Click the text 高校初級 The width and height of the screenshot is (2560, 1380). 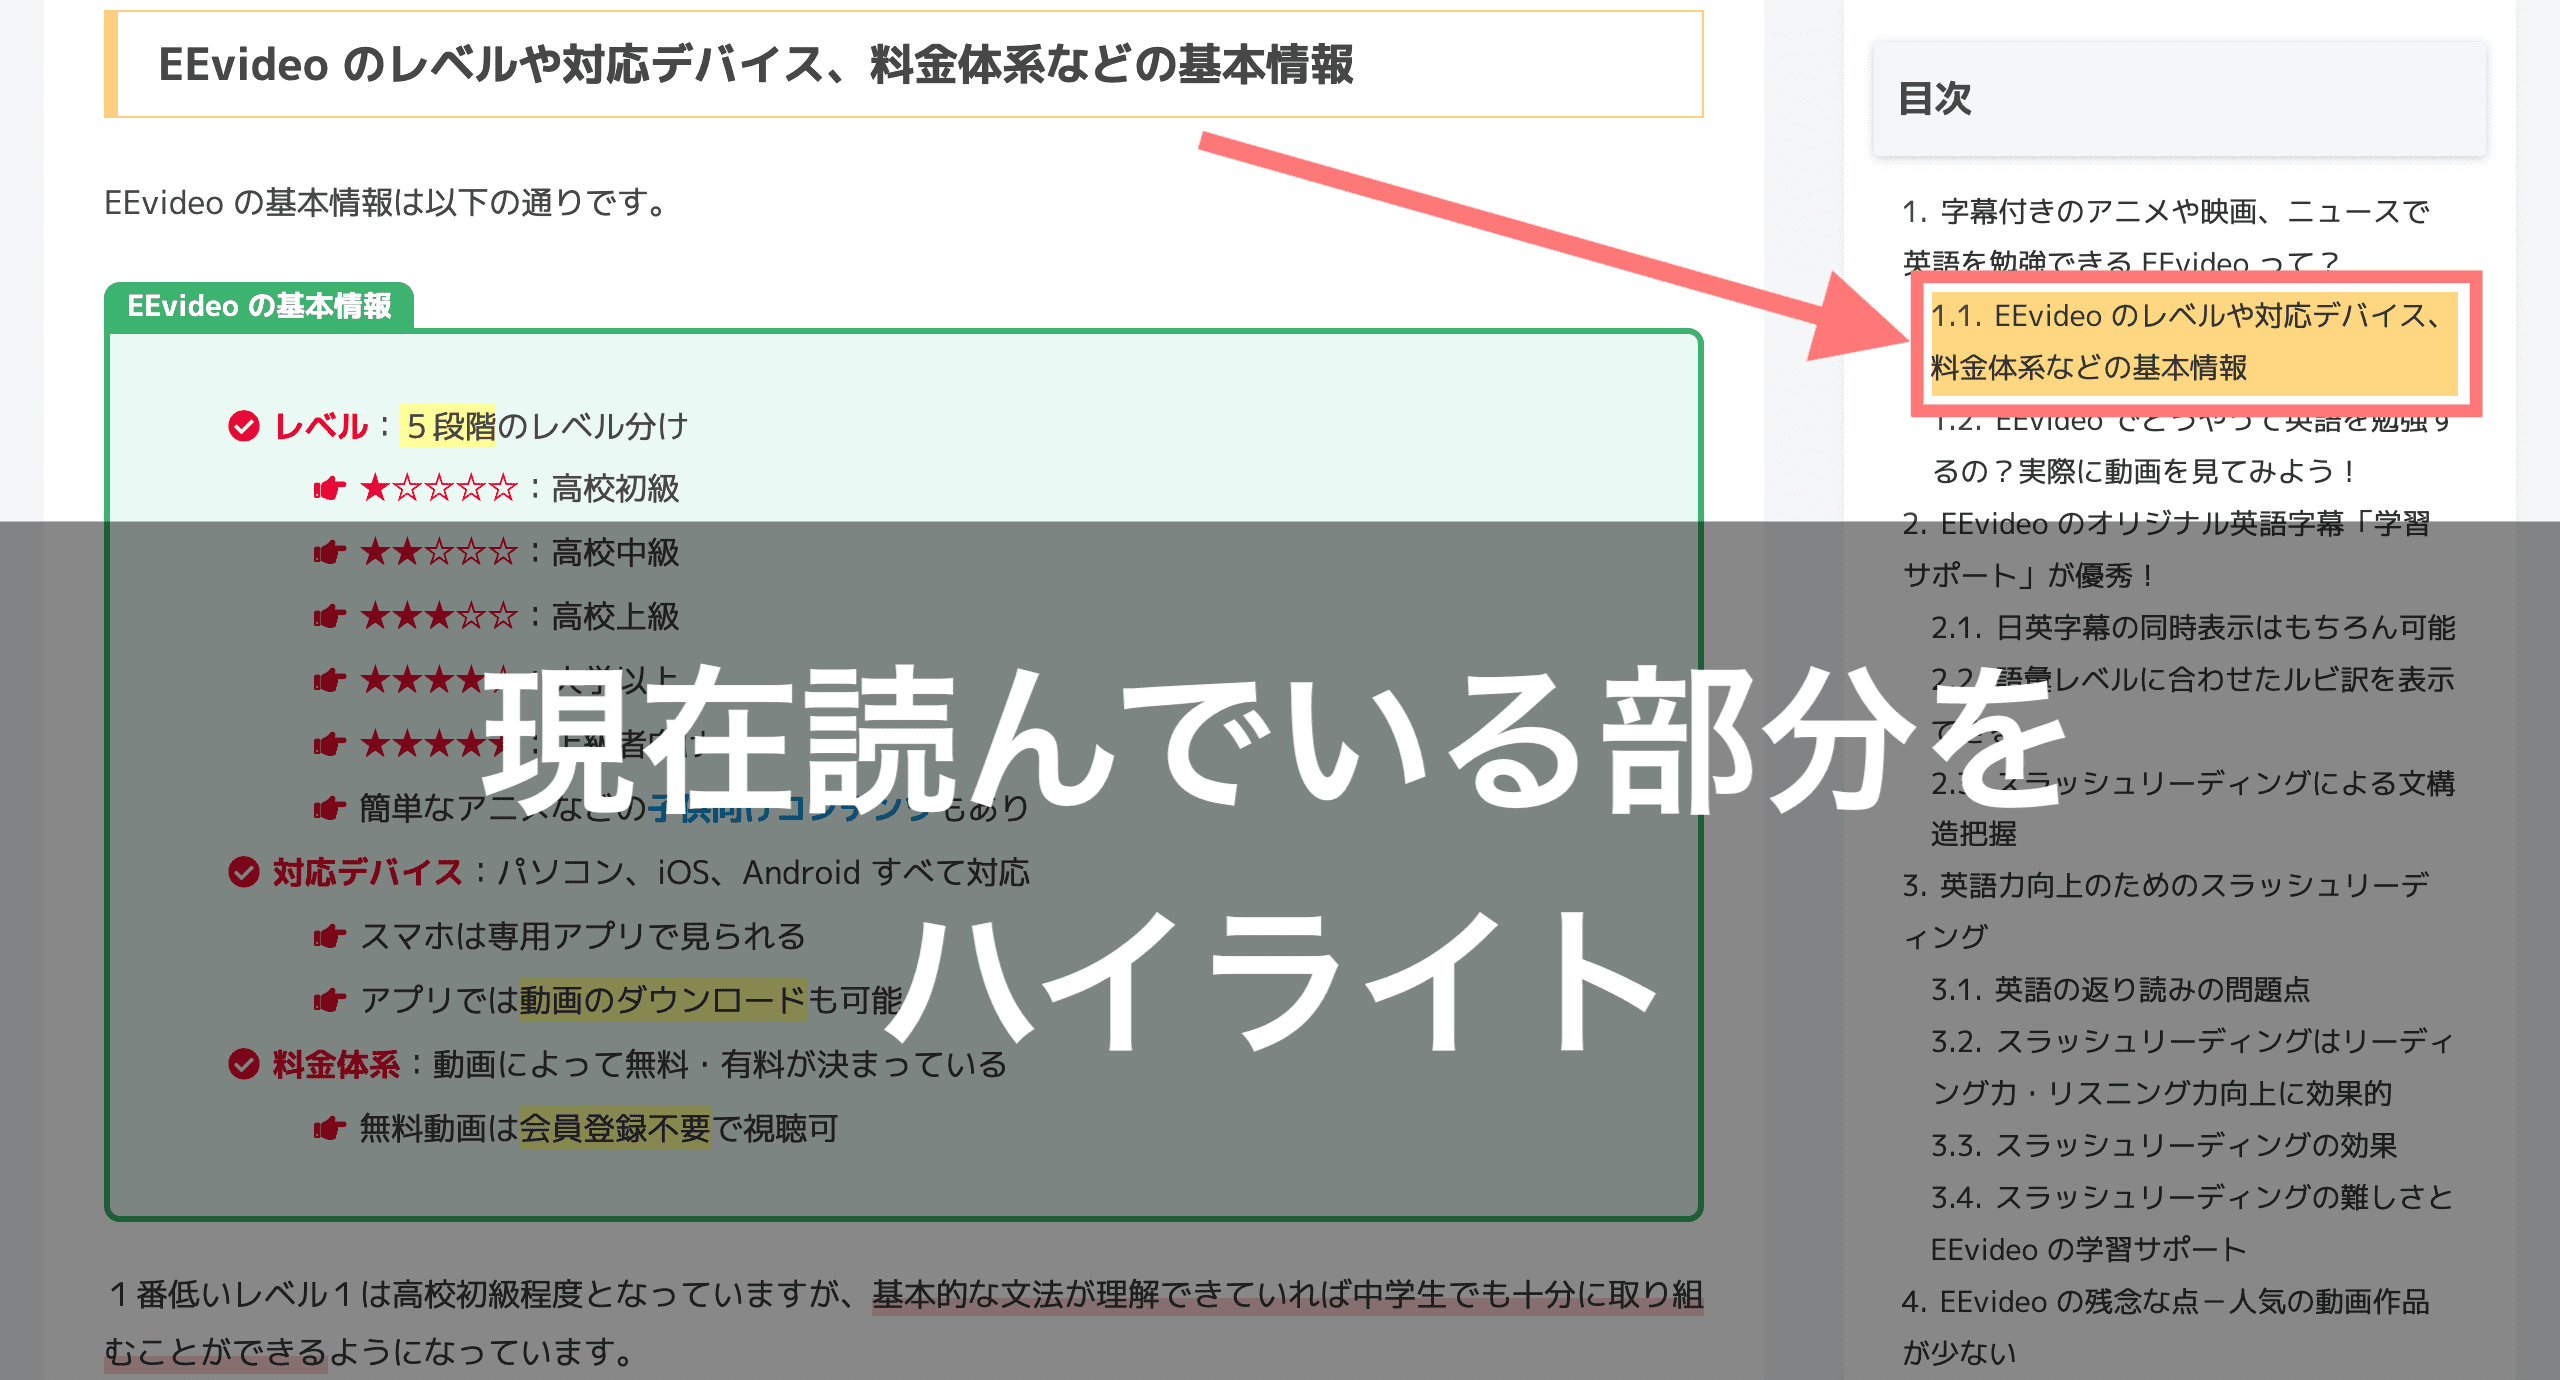pos(615,489)
